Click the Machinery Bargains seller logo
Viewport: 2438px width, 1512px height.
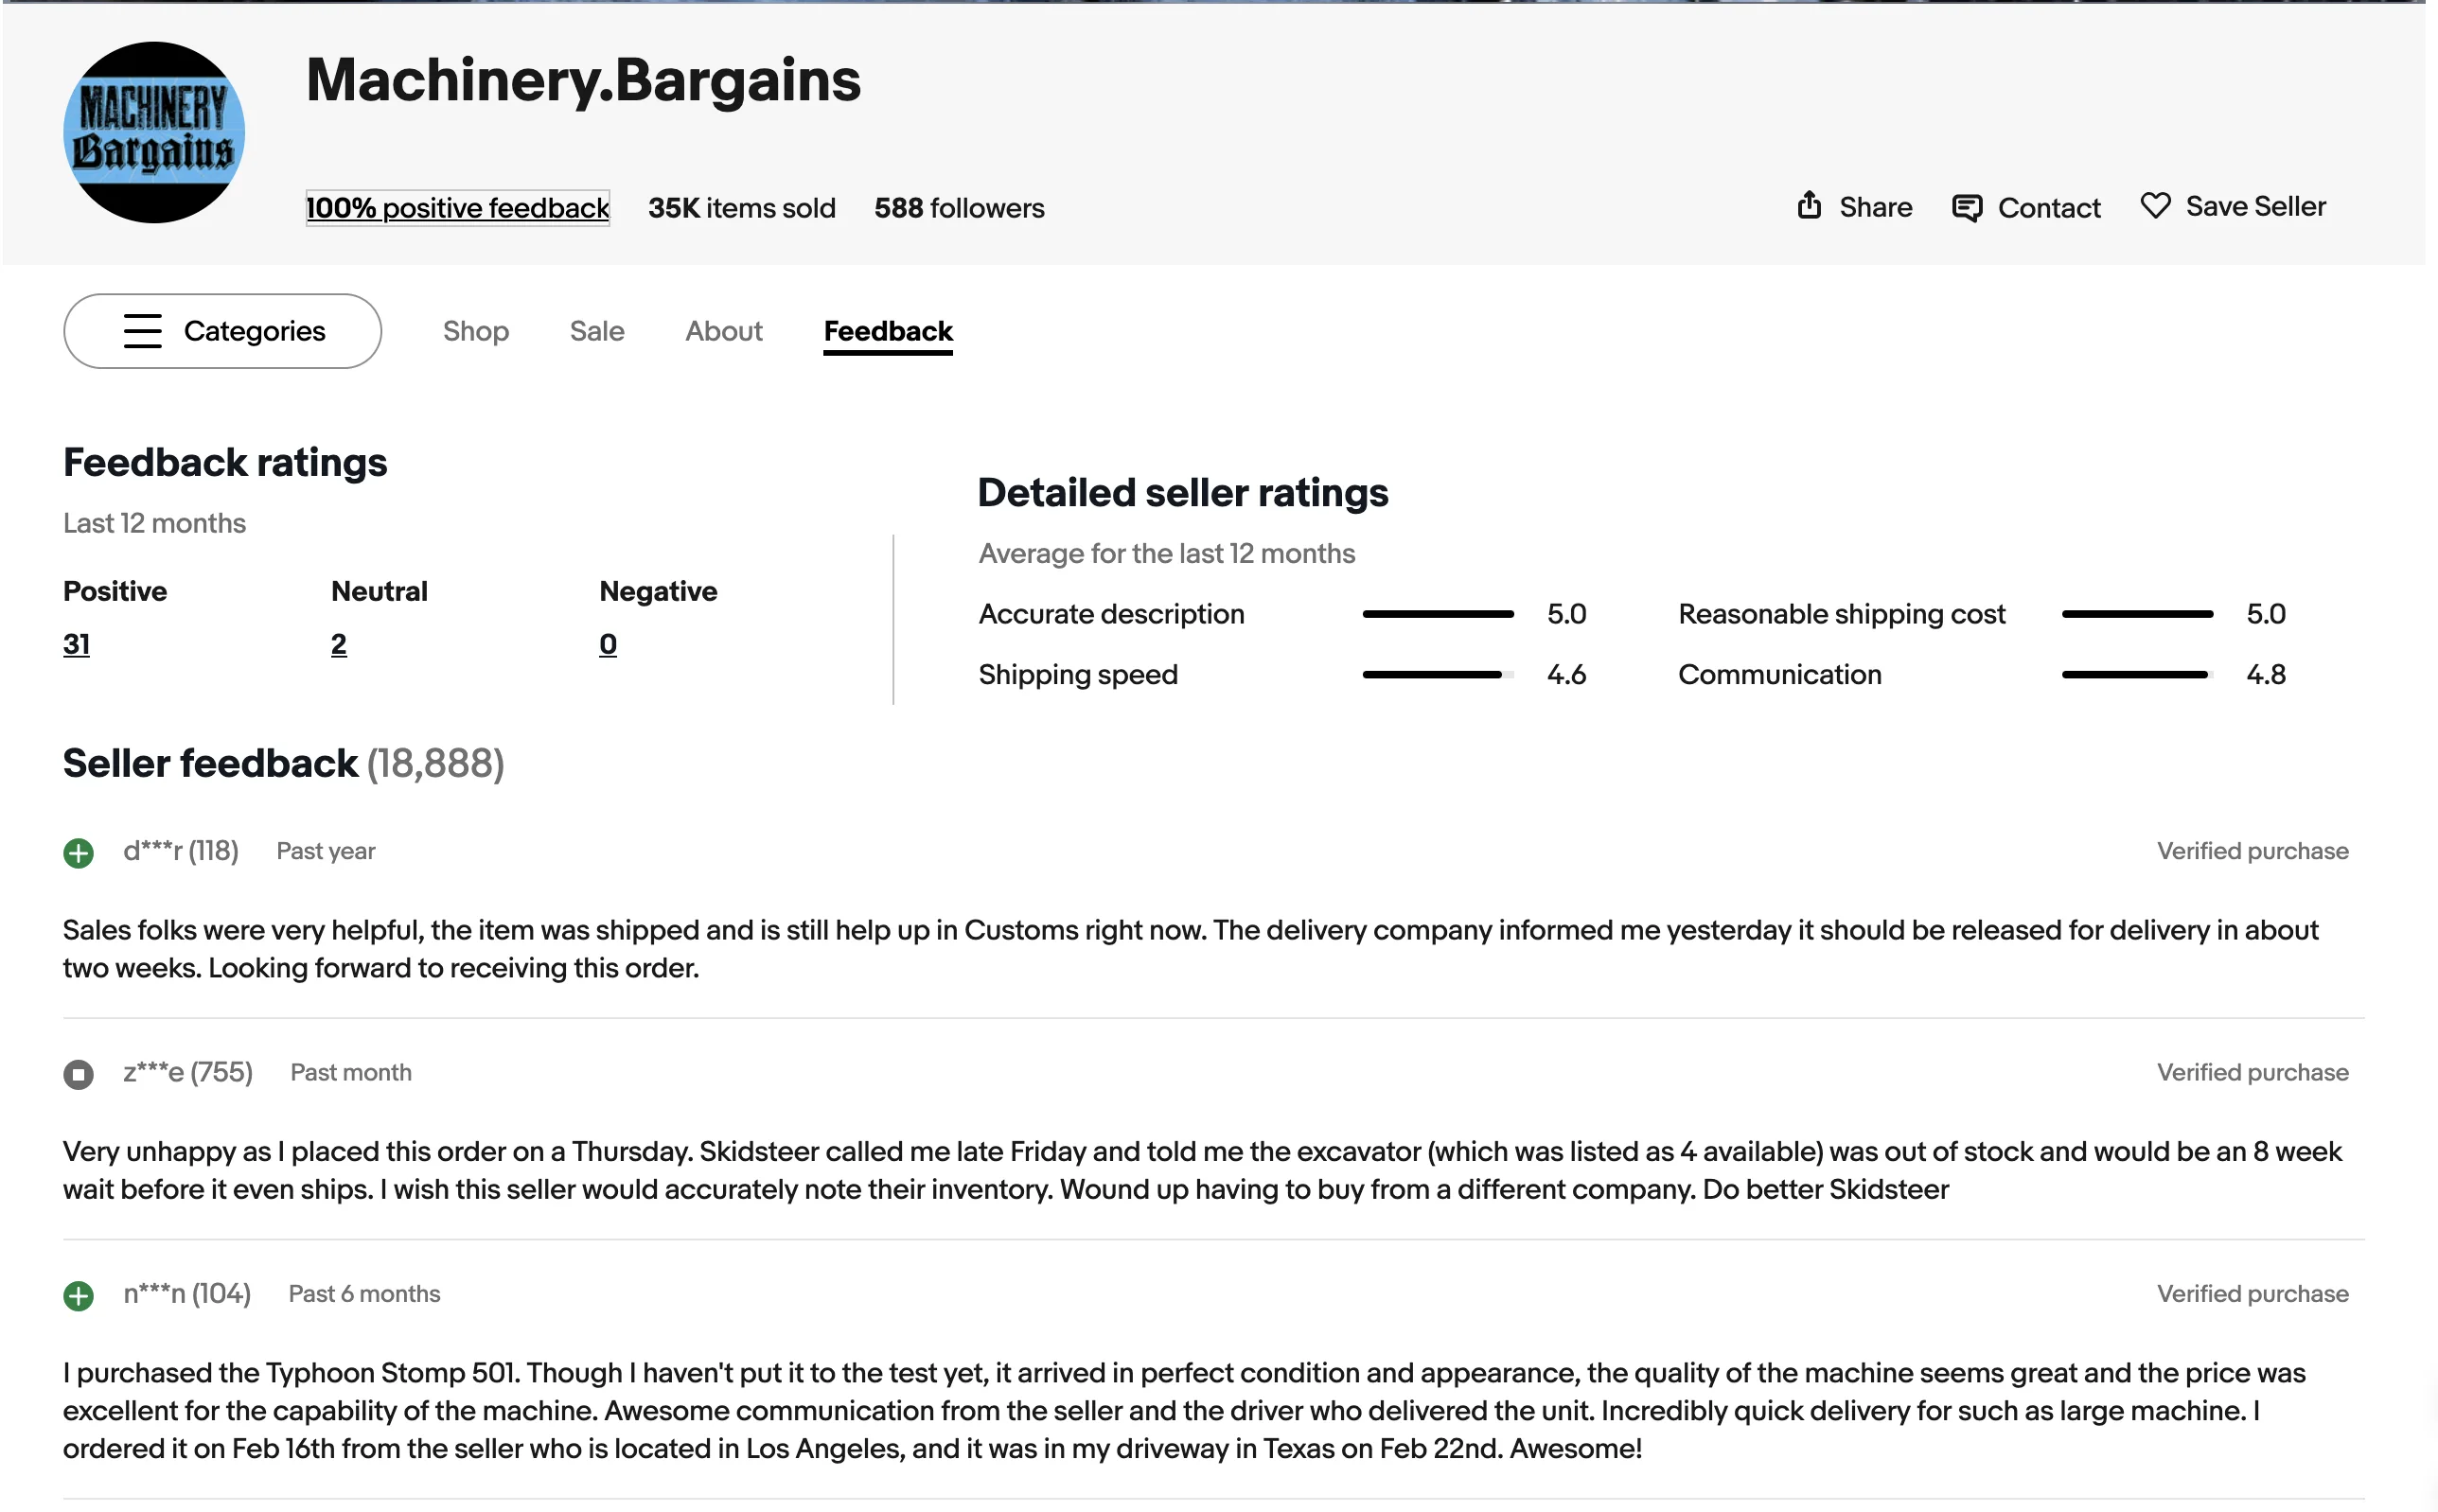[154, 132]
